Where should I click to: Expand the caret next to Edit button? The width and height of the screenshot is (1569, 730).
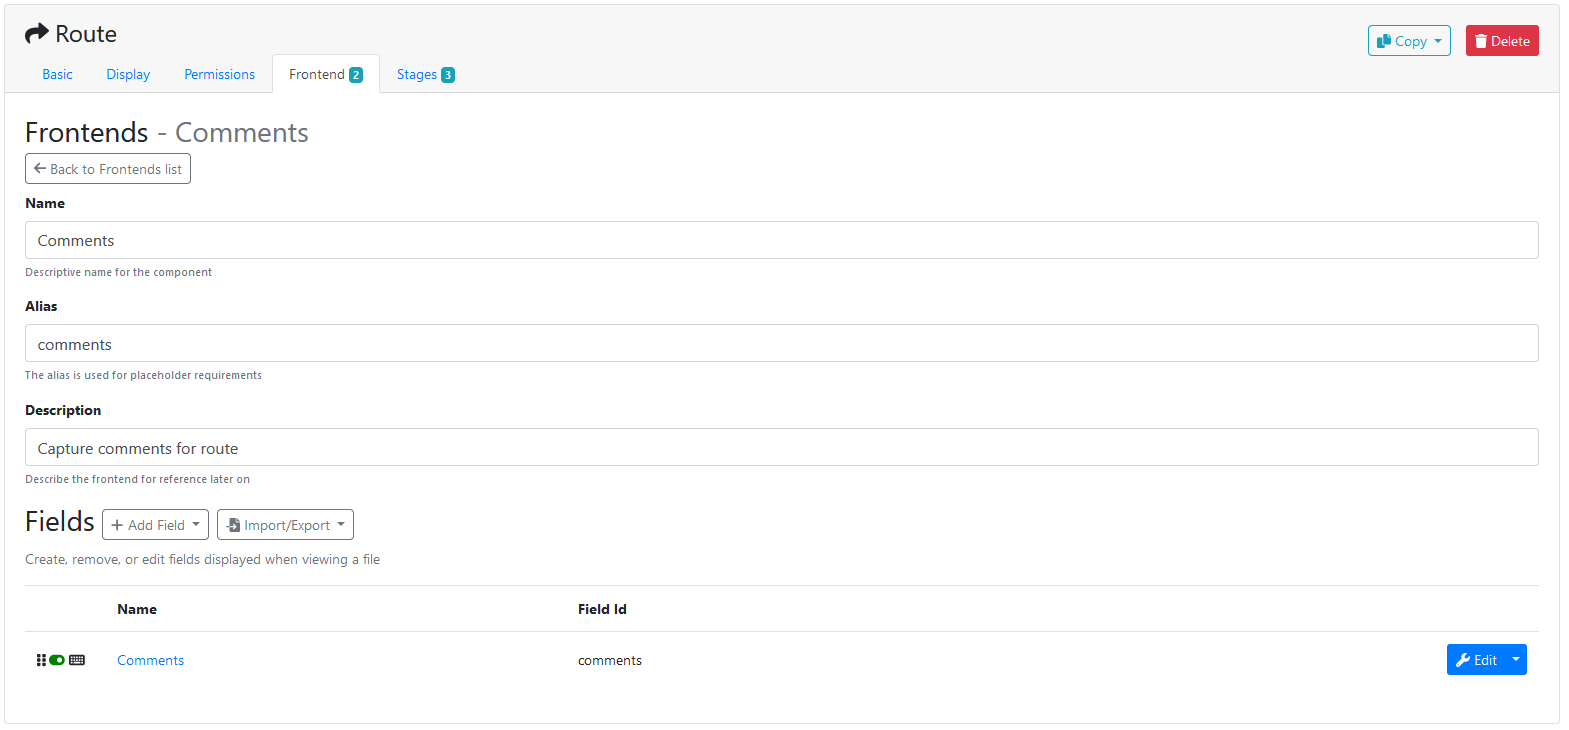click(x=1516, y=660)
